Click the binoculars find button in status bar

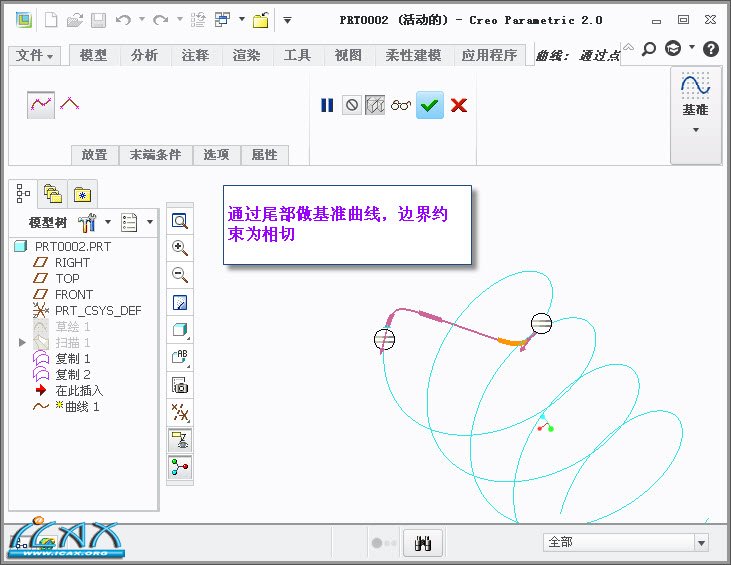point(423,543)
